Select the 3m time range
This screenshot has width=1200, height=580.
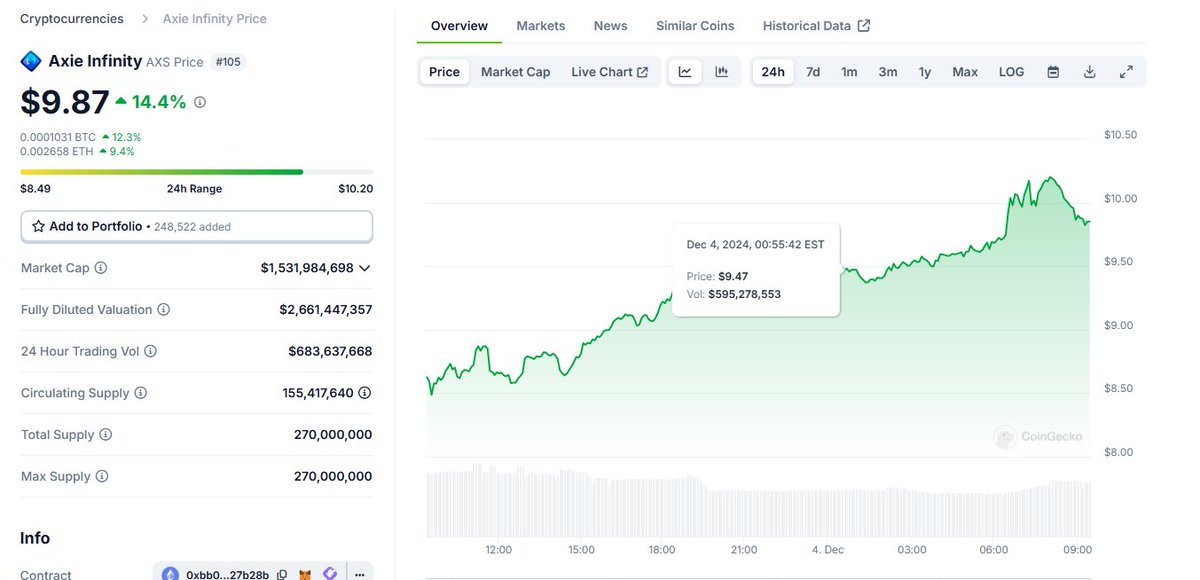coord(888,72)
